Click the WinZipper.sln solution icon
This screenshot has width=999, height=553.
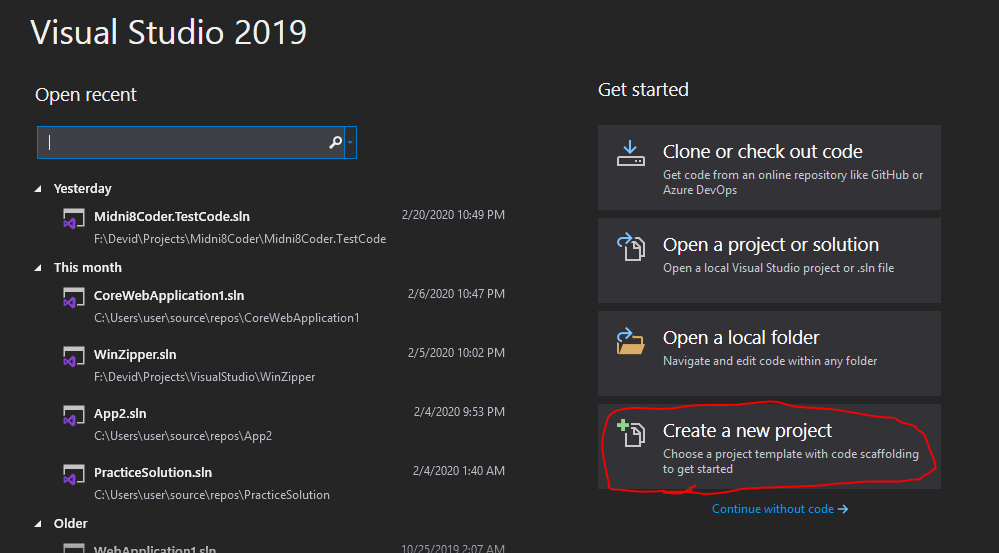pyautogui.click(x=73, y=357)
